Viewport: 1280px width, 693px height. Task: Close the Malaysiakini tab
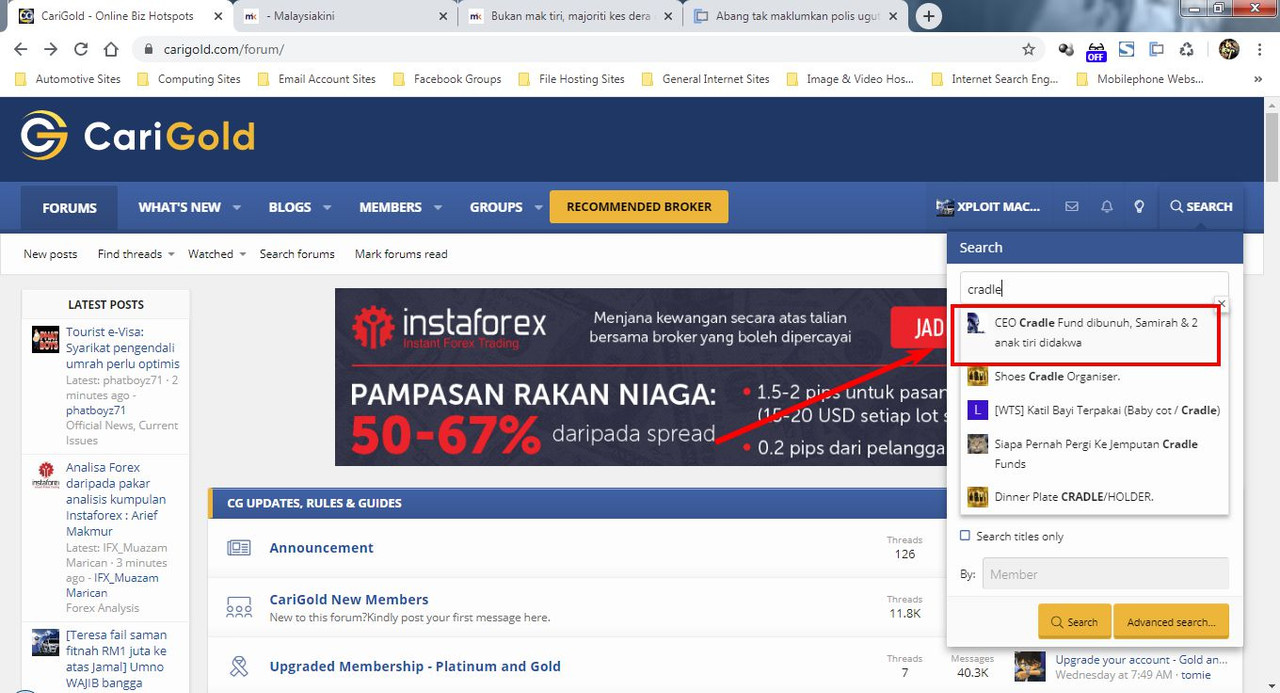[443, 16]
